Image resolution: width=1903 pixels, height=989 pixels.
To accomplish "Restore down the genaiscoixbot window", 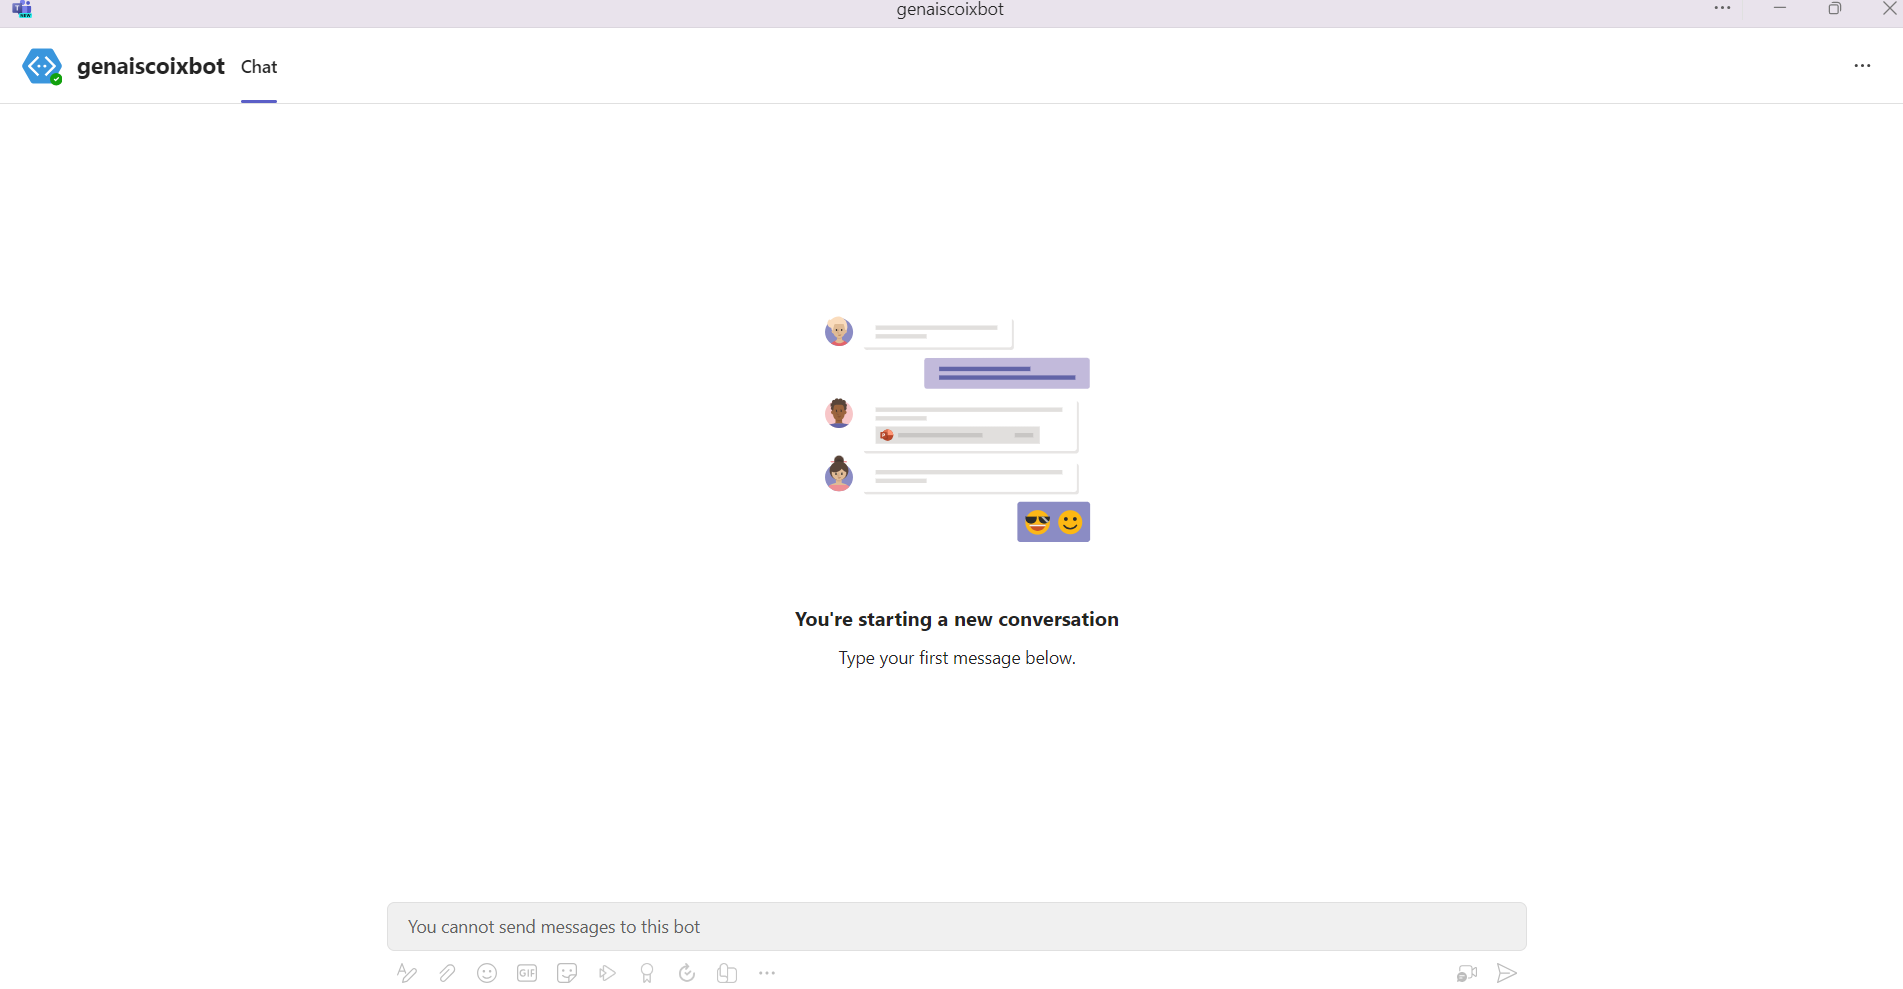I will tap(1835, 8).
